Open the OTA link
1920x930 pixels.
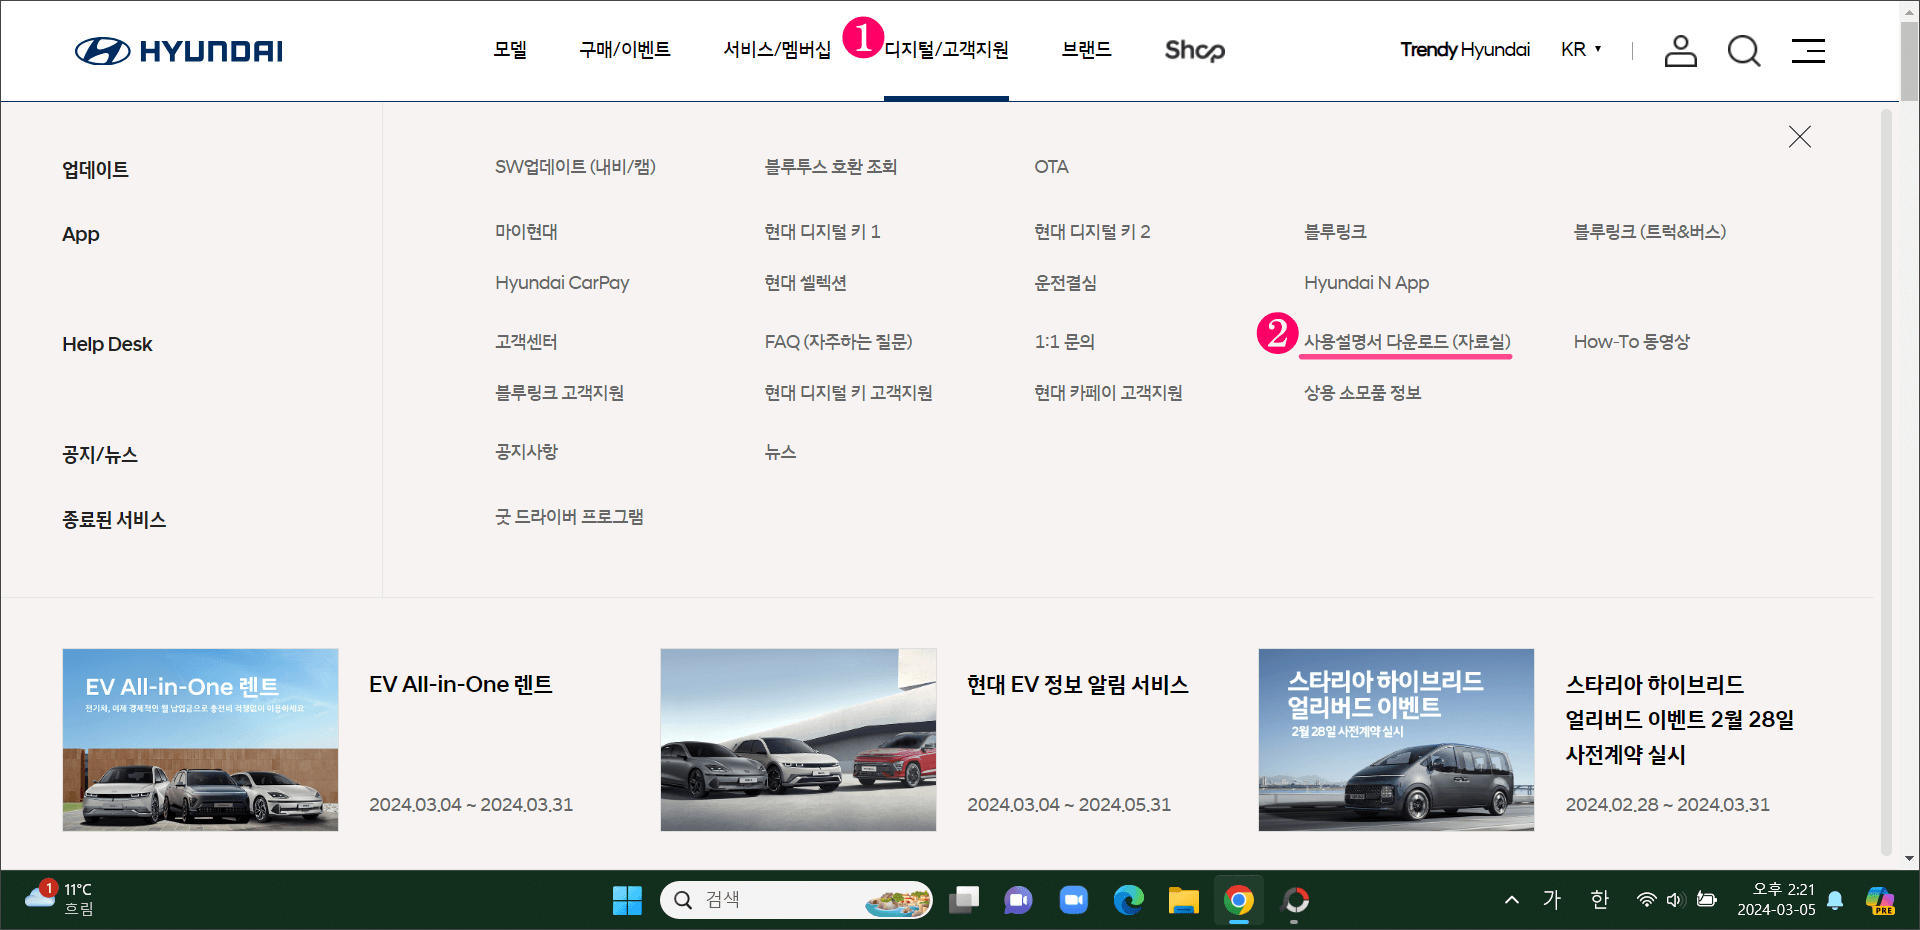click(1051, 167)
